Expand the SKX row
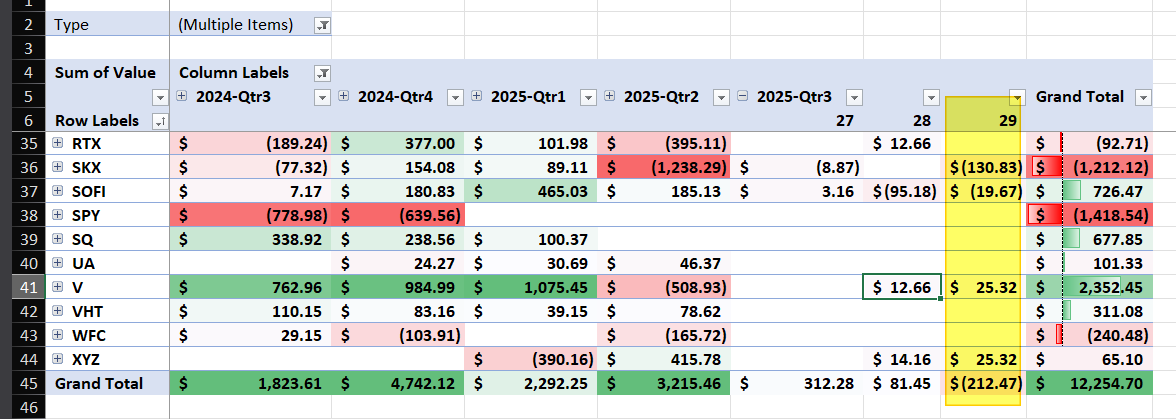1176x419 pixels. click(x=58, y=168)
